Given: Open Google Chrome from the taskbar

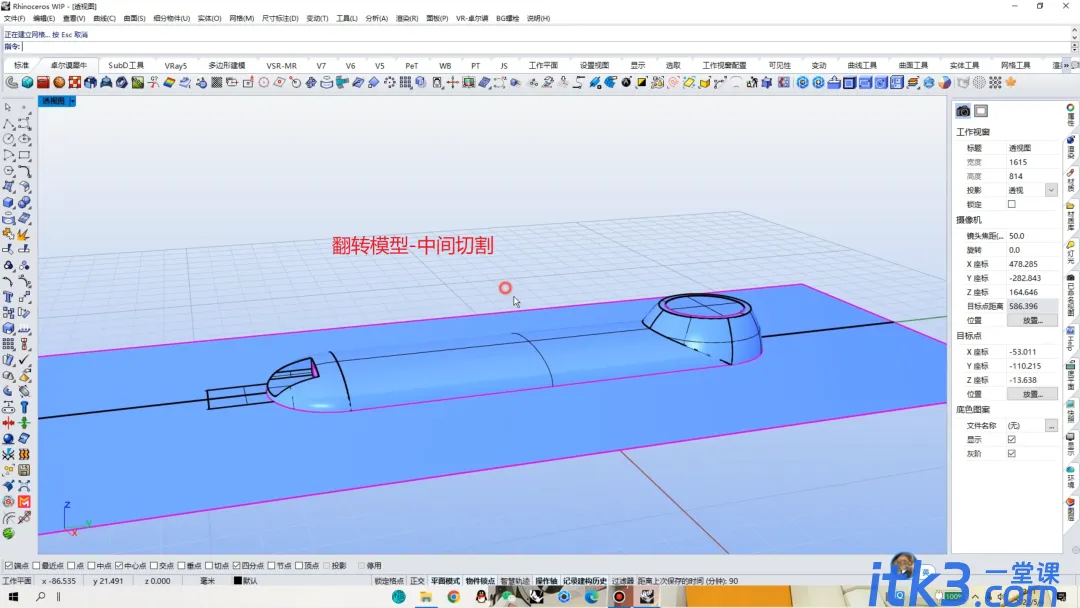Looking at the screenshot, I should coord(453,596).
